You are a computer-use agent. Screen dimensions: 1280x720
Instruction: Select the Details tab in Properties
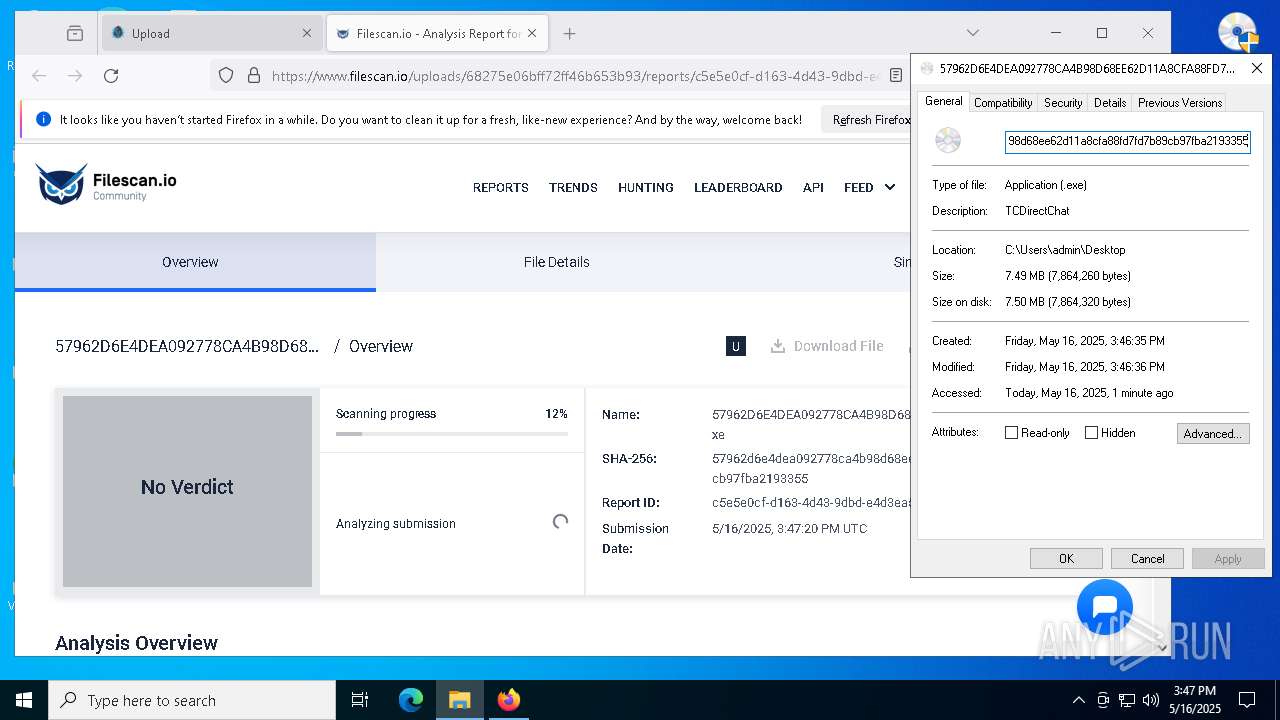1110,103
